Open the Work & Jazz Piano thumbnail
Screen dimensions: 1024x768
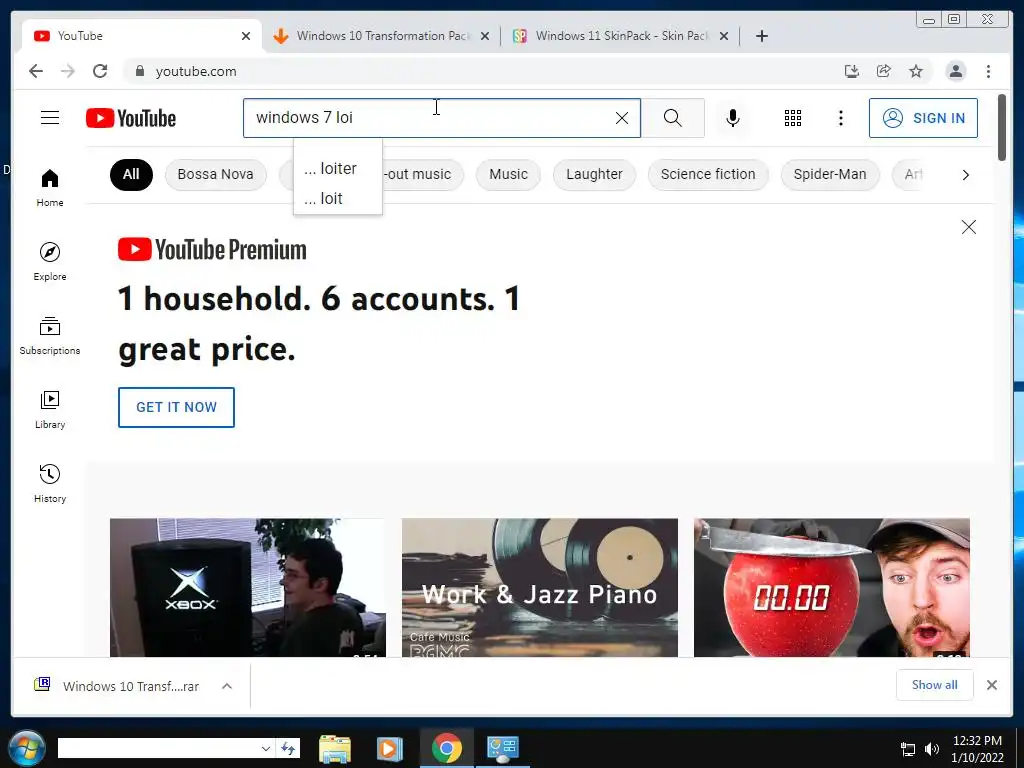(539, 587)
